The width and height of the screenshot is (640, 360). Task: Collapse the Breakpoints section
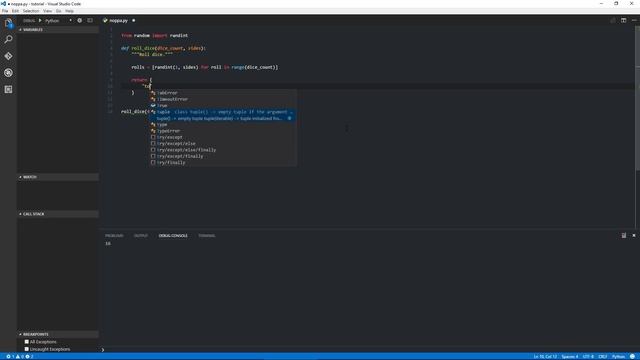coord(58,334)
